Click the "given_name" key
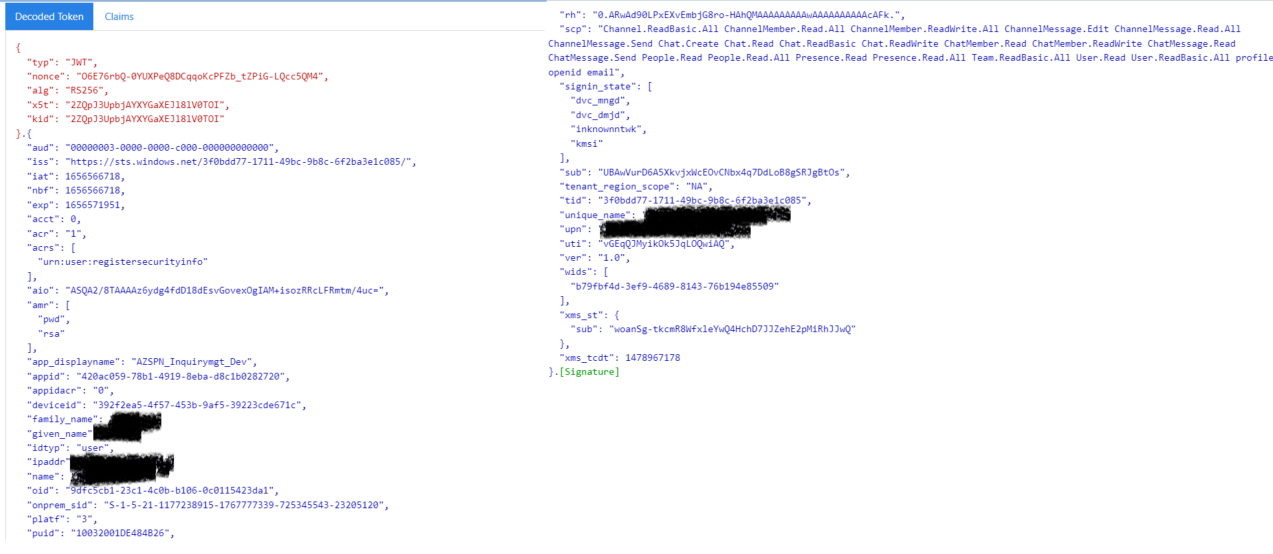Screen dimensions: 1273x554 coord(59,433)
